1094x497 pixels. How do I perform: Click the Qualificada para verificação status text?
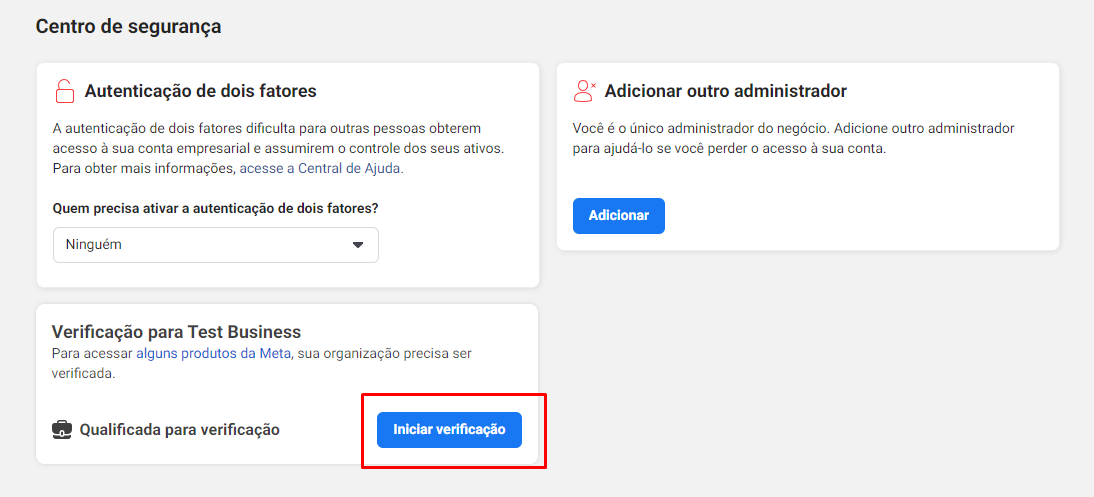[x=179, y=430]
